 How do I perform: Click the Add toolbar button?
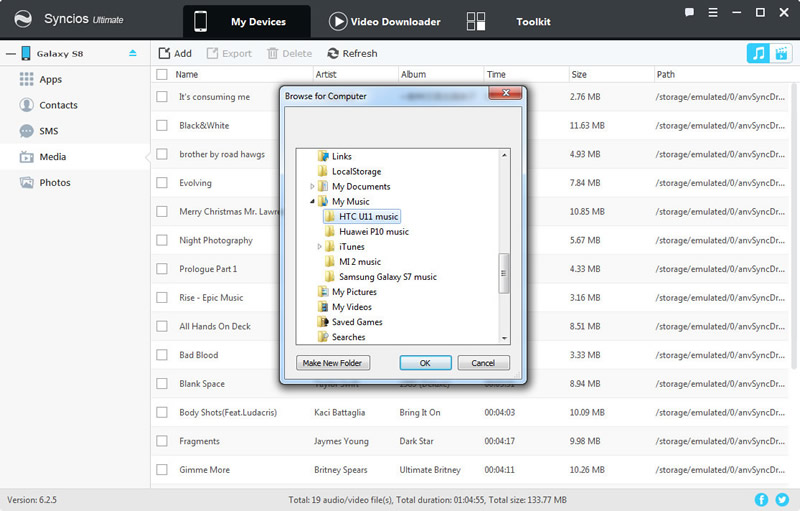175,54
